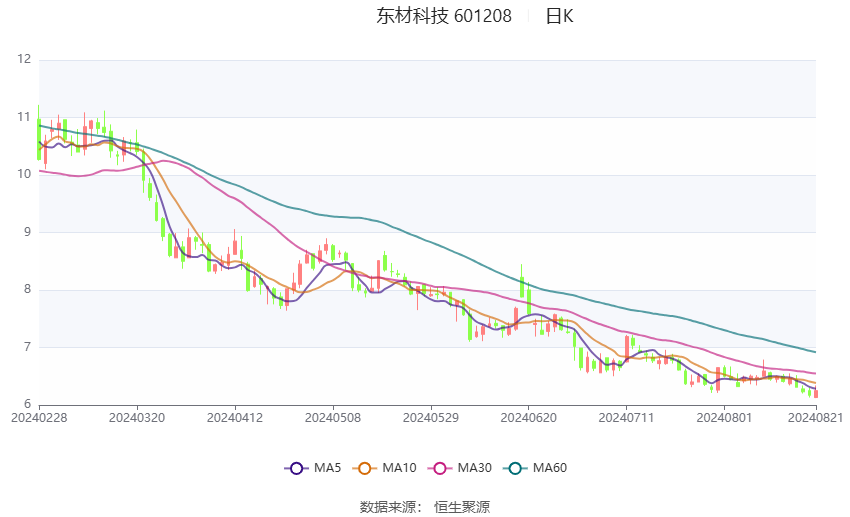
Task: Toggle the MA5 legend series
Action: coord(313,468)
